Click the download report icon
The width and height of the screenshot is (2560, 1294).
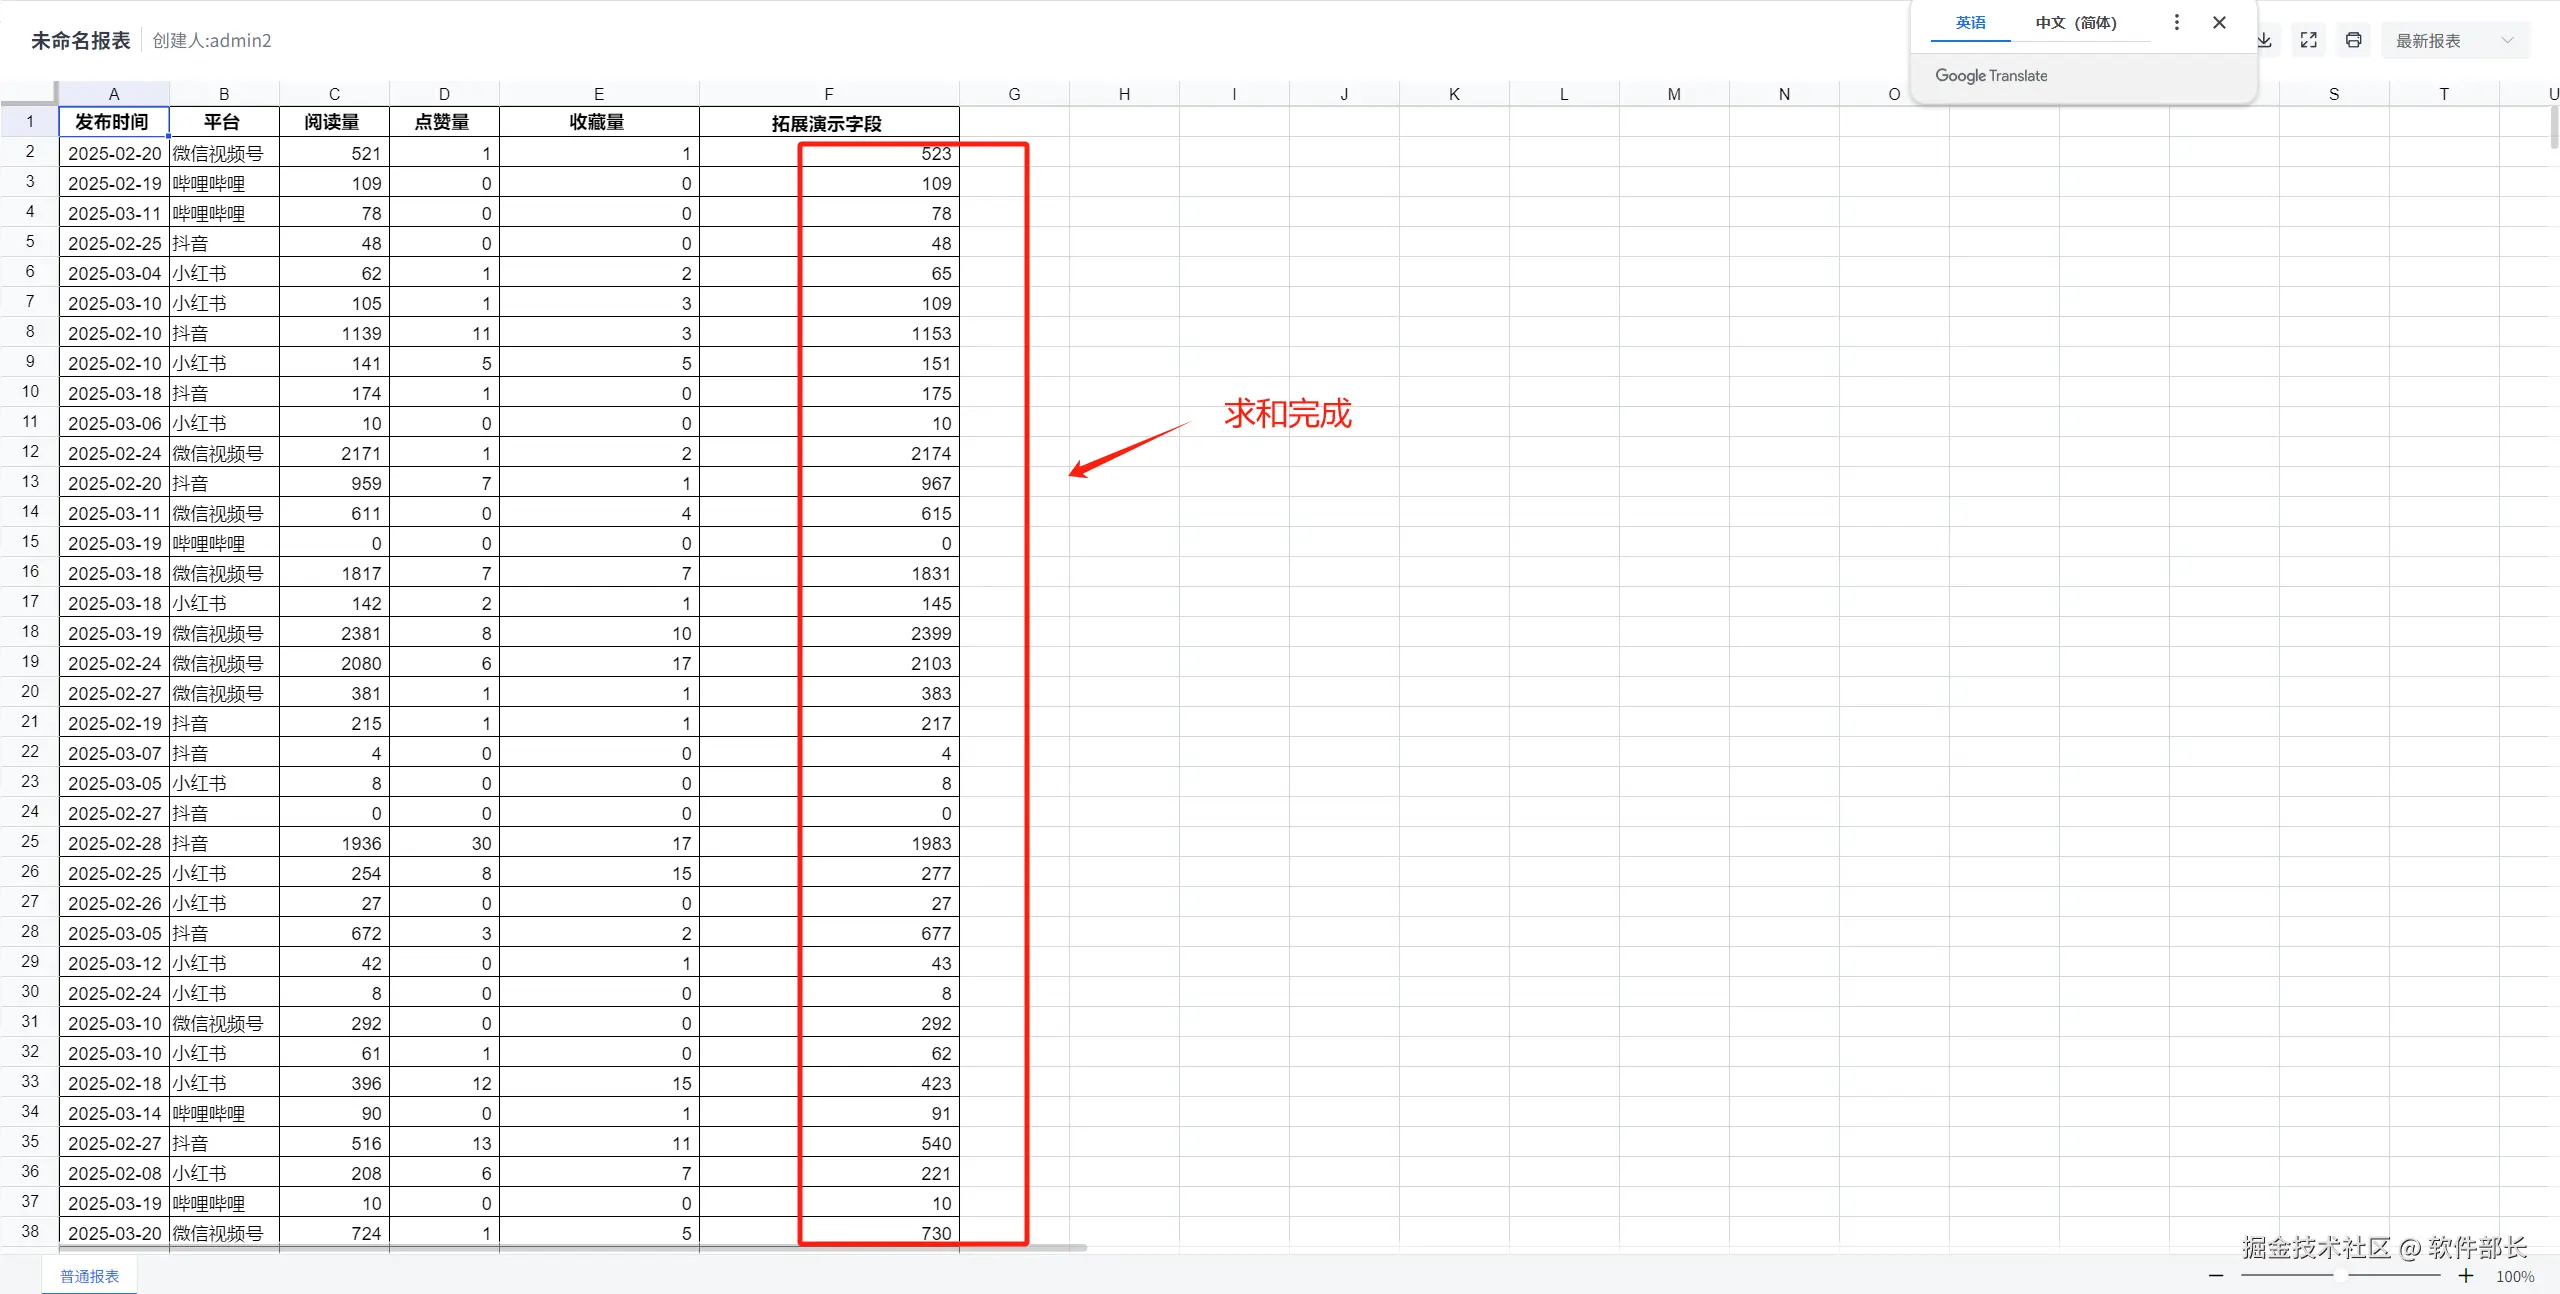pos(2265,40)
